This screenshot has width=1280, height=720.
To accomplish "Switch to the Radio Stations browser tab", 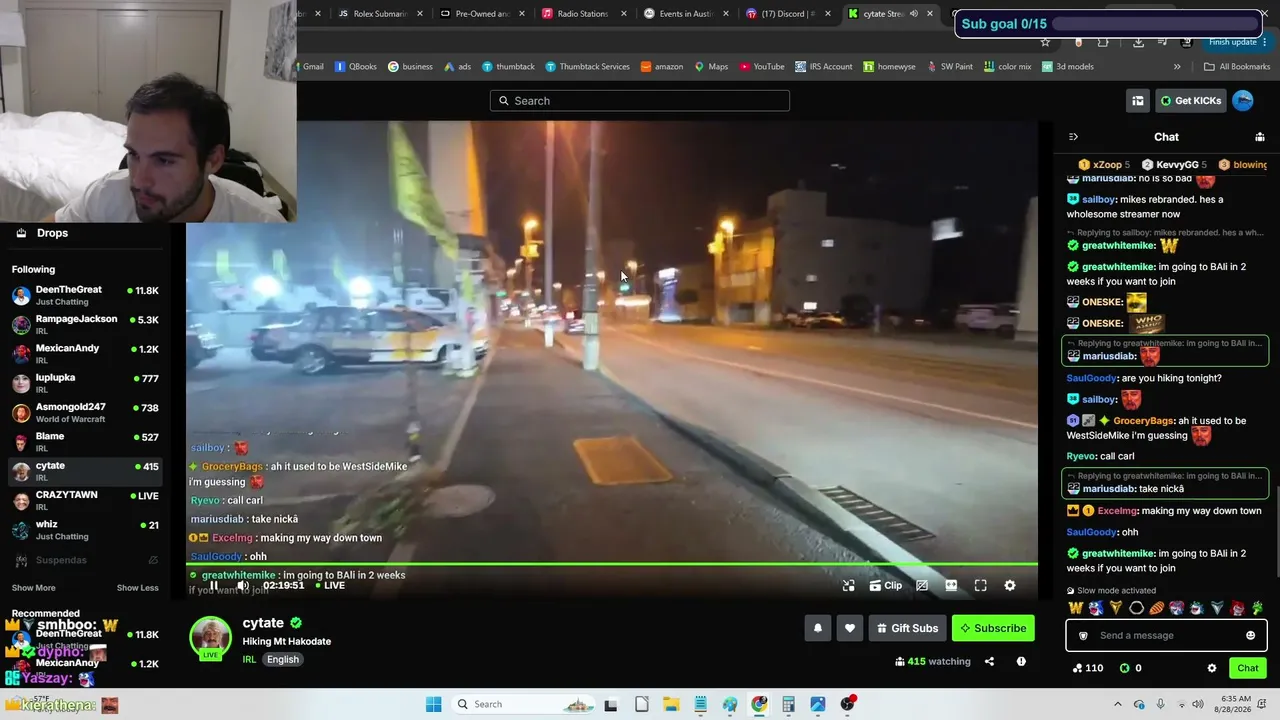I will [583, 14].
